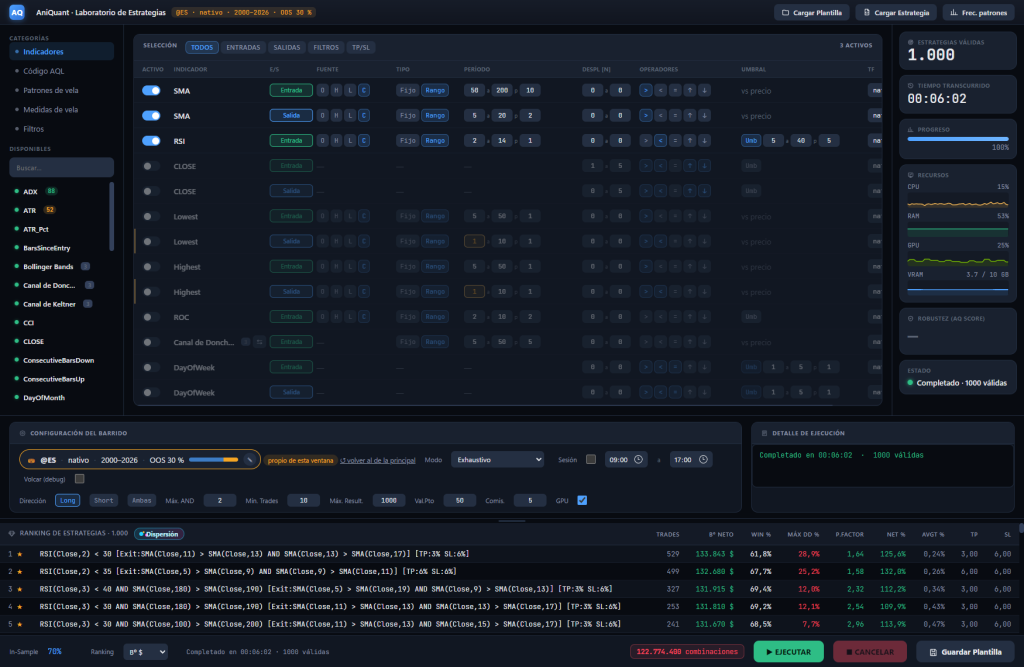Select the TP/SL tab
This screenshot has height=667, width=1024.
360,47
